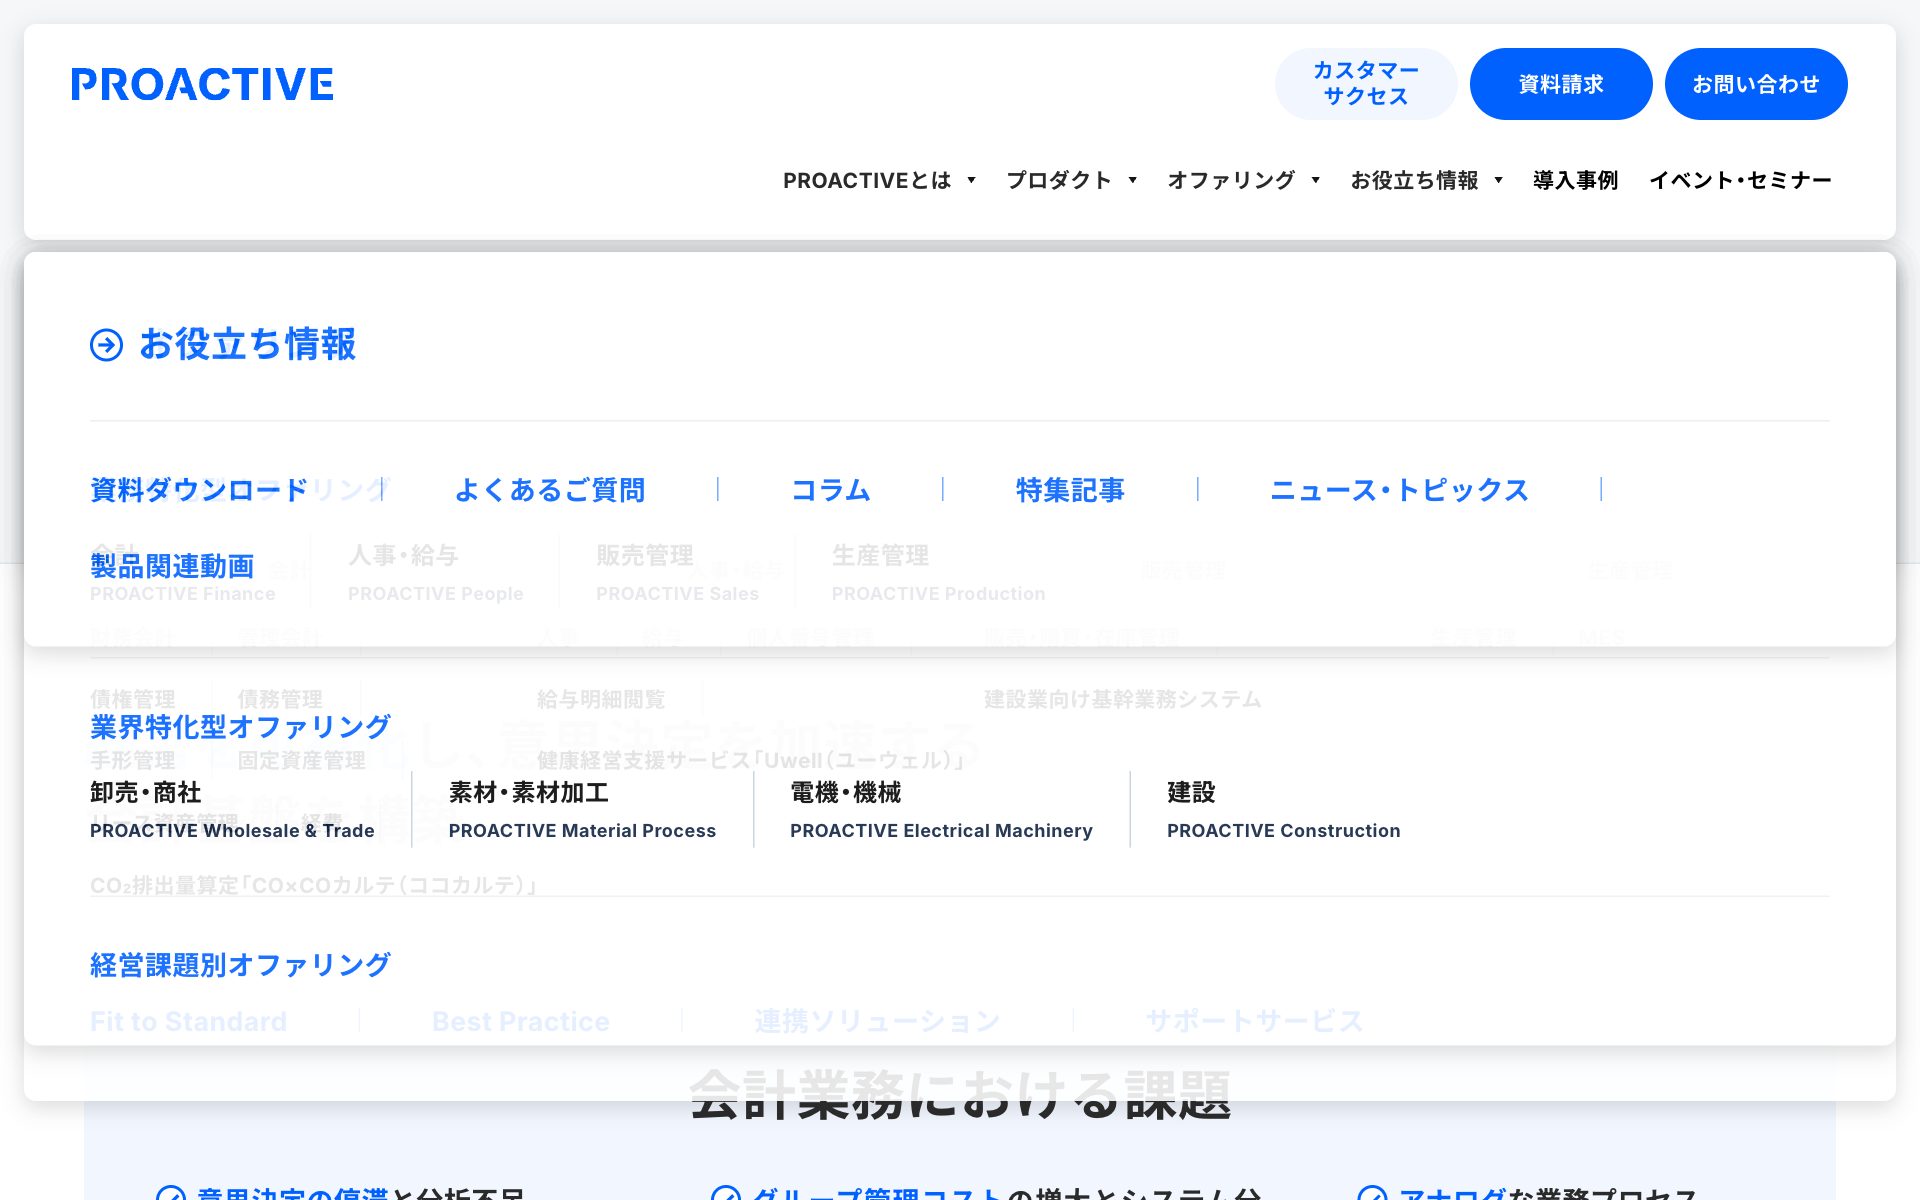This screenshot has height=1200, width=1920.
Task: Click the circled arrow icon beside お役立ち情報
Action: point(107,345)
